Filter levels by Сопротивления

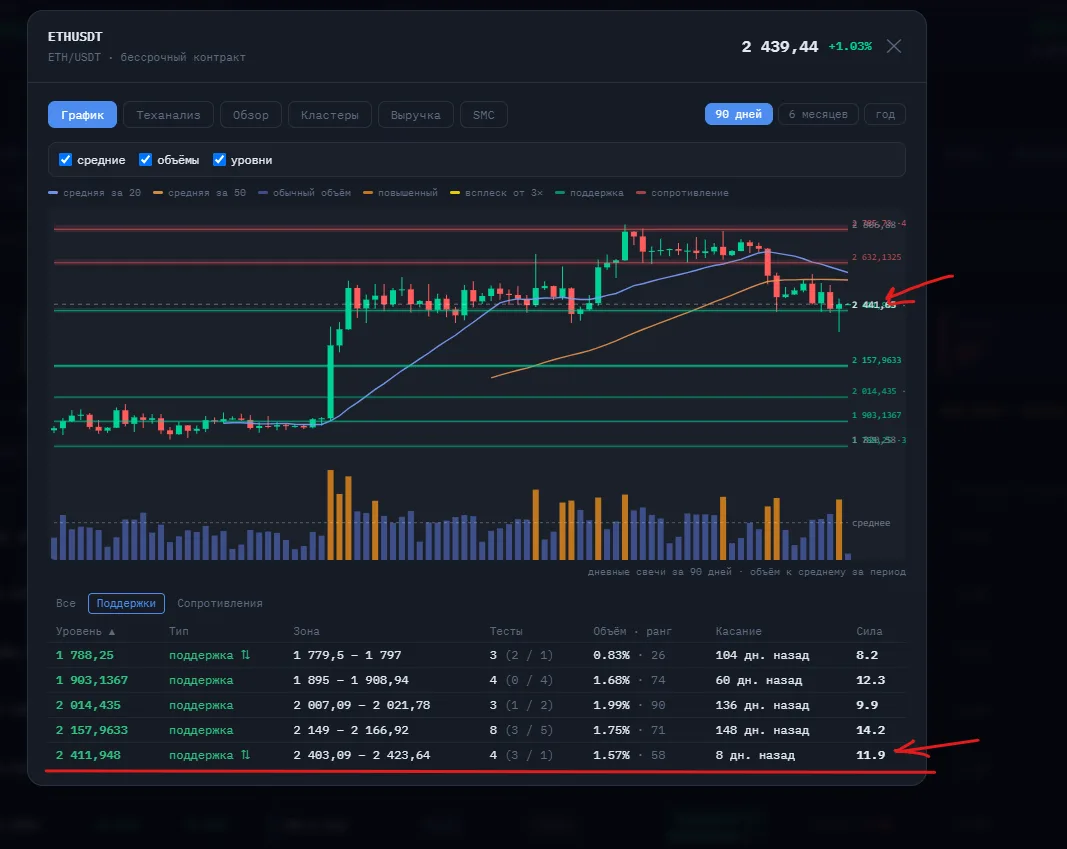click(220, 603)
